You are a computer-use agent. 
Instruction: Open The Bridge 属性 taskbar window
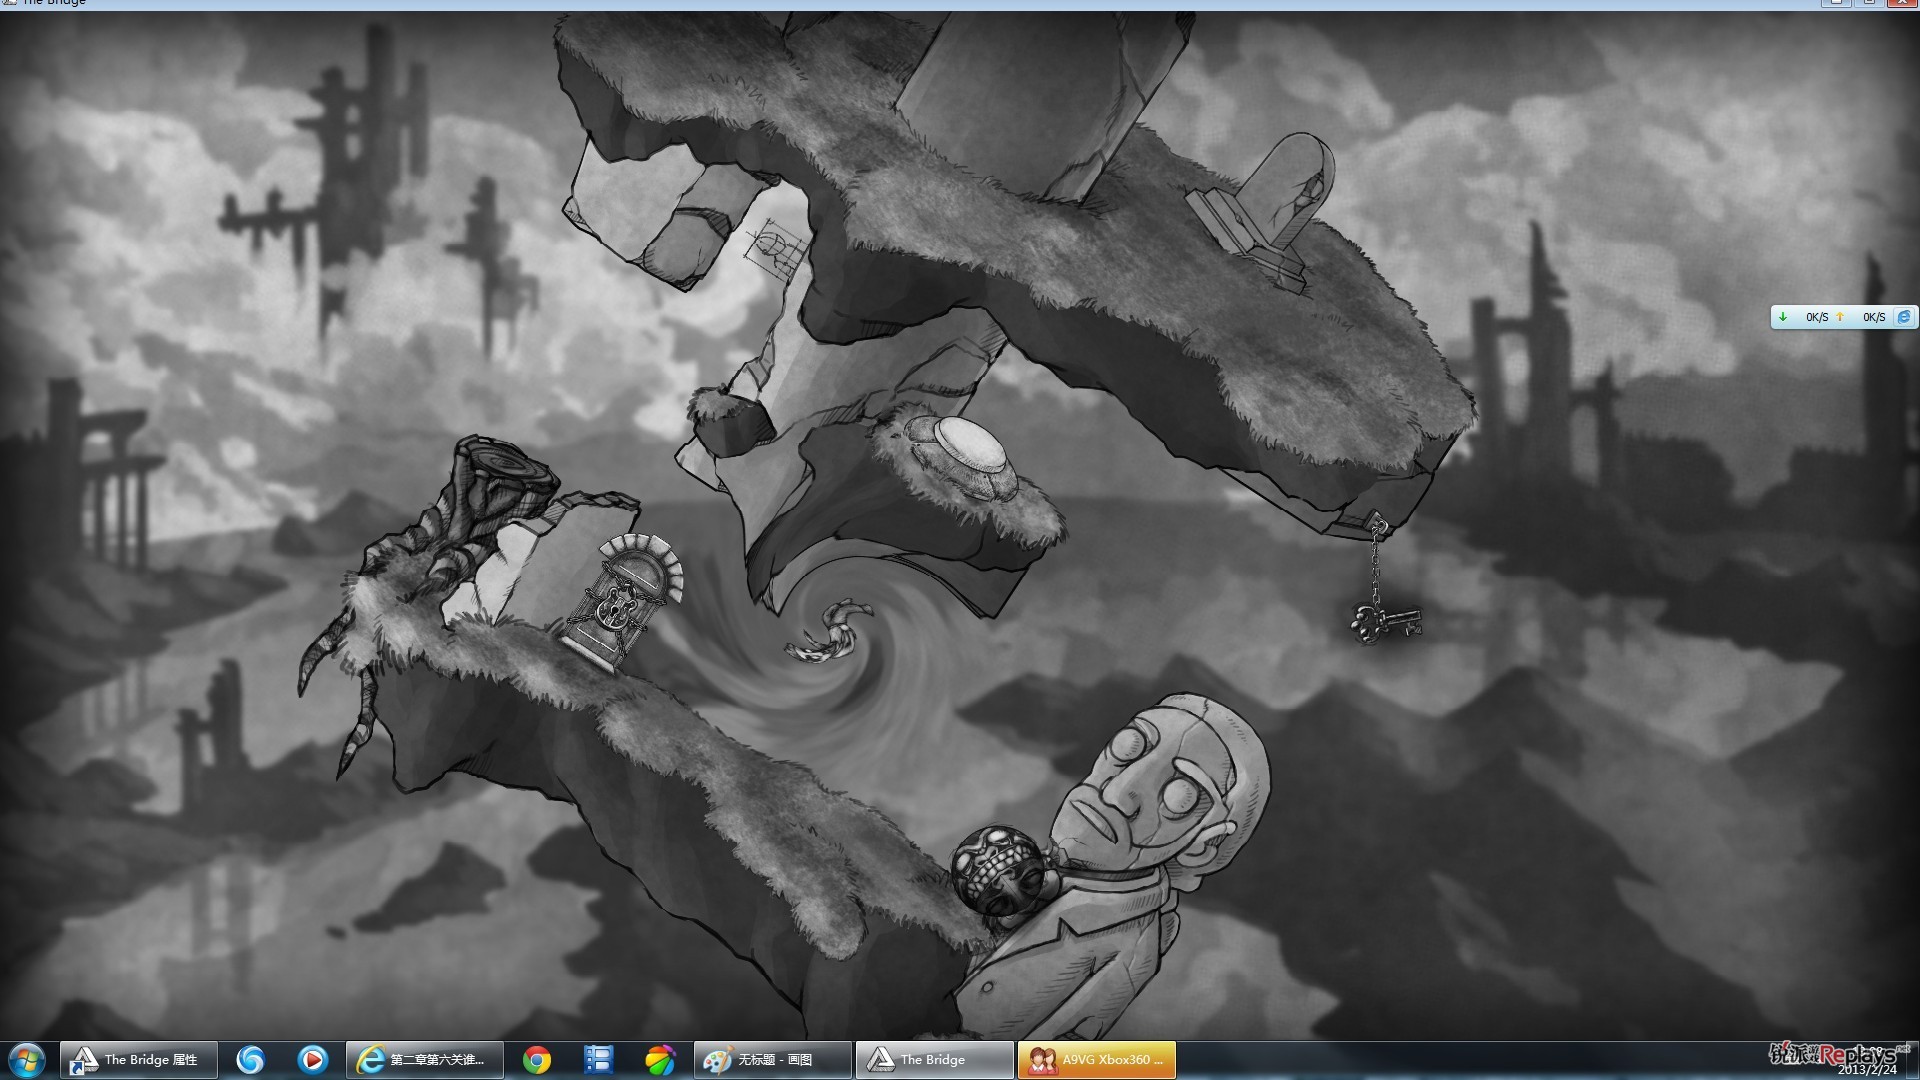[x=139, y=1060]
